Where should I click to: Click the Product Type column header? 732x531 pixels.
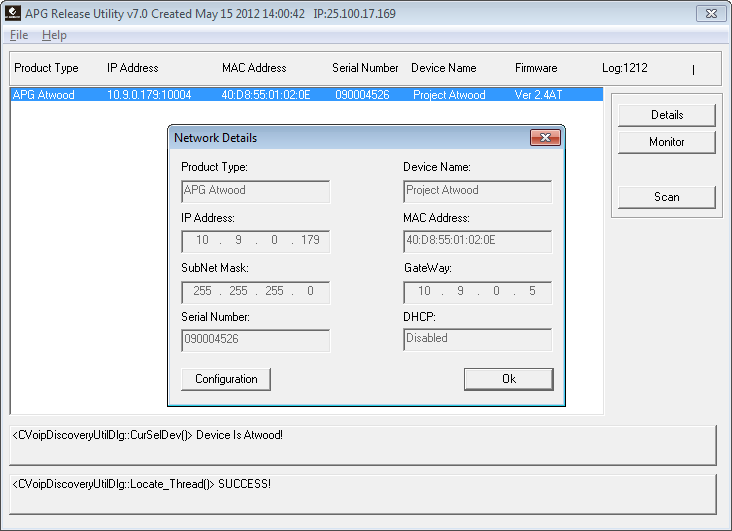46,68
